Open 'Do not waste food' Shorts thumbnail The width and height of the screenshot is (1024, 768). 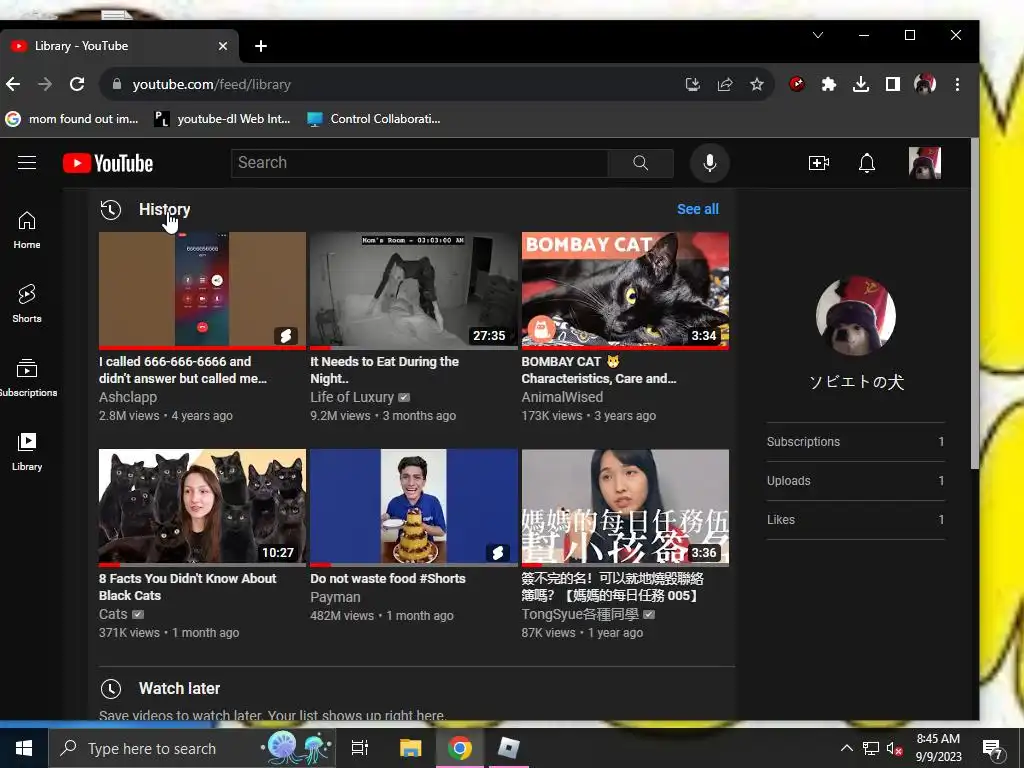click(x=414, y=507)
